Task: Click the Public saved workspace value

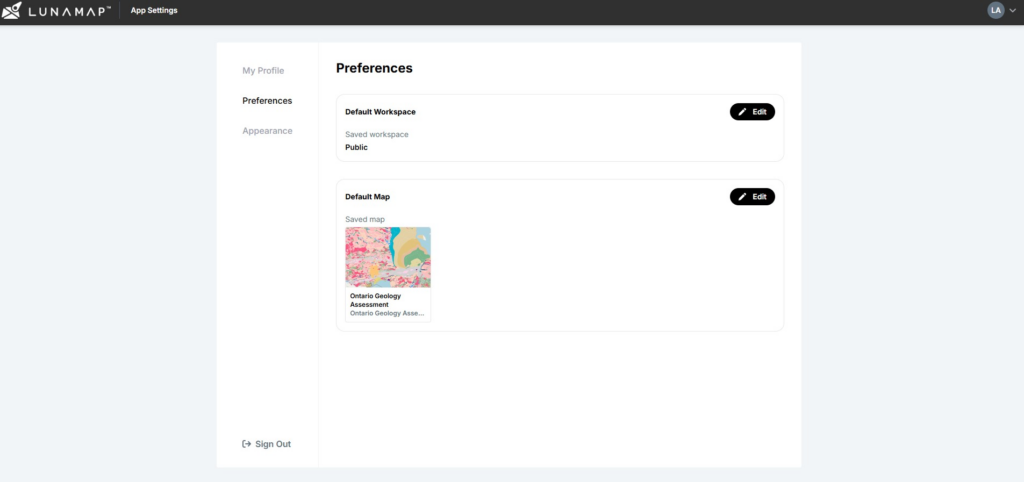Action: tap(356, 147)
